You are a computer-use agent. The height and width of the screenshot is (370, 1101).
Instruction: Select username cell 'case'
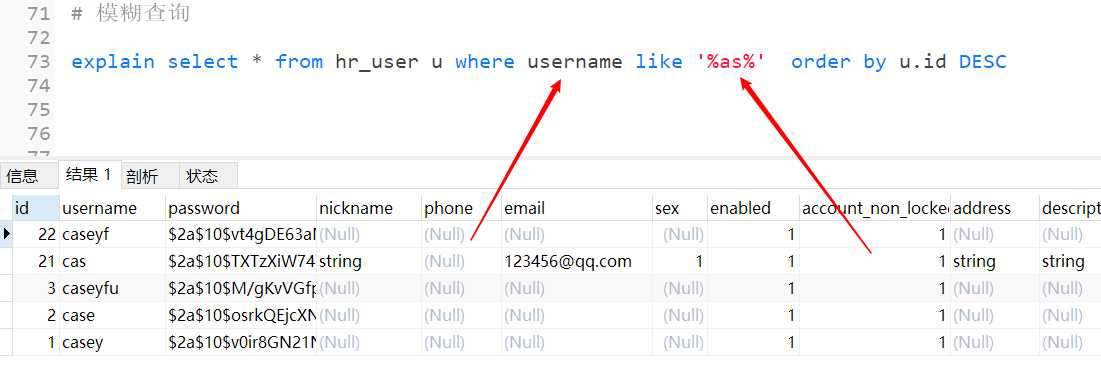[112, 316]
